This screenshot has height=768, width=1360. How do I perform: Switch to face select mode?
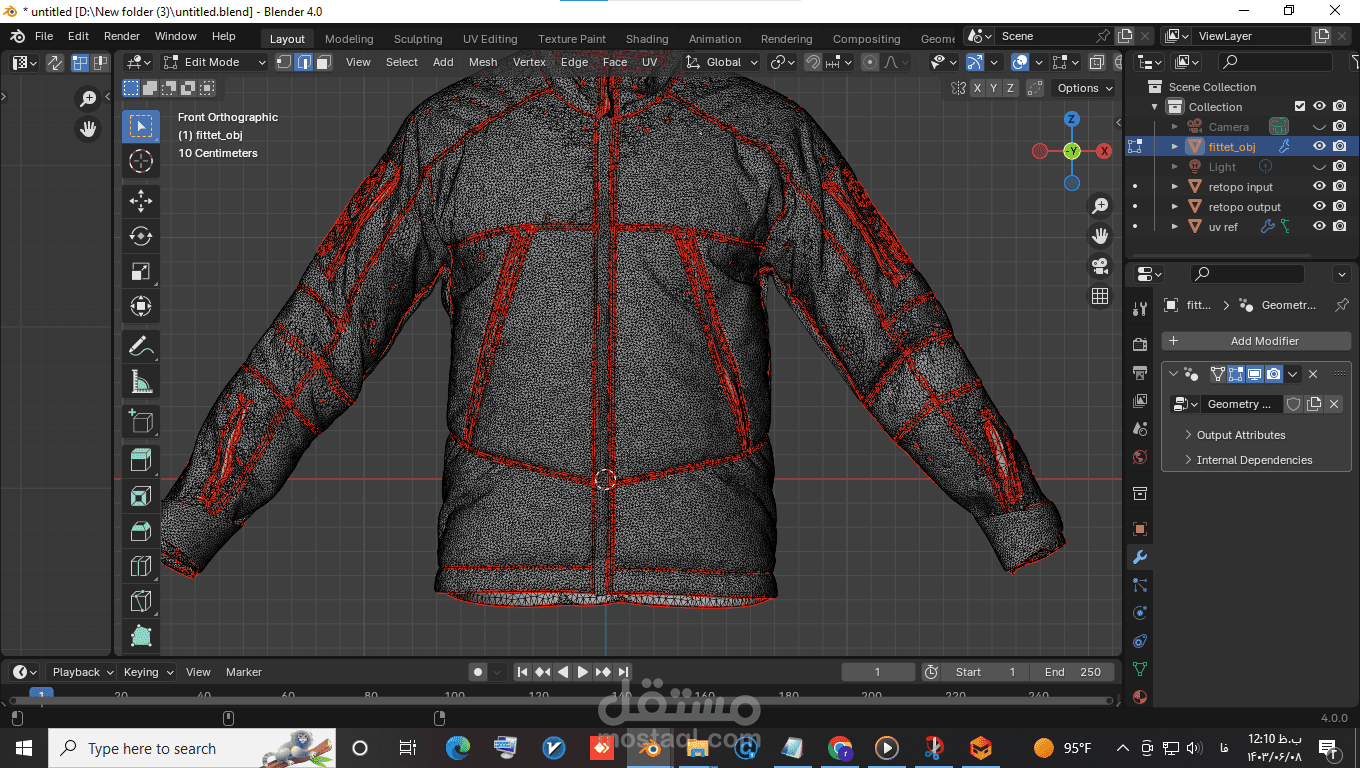323,62
